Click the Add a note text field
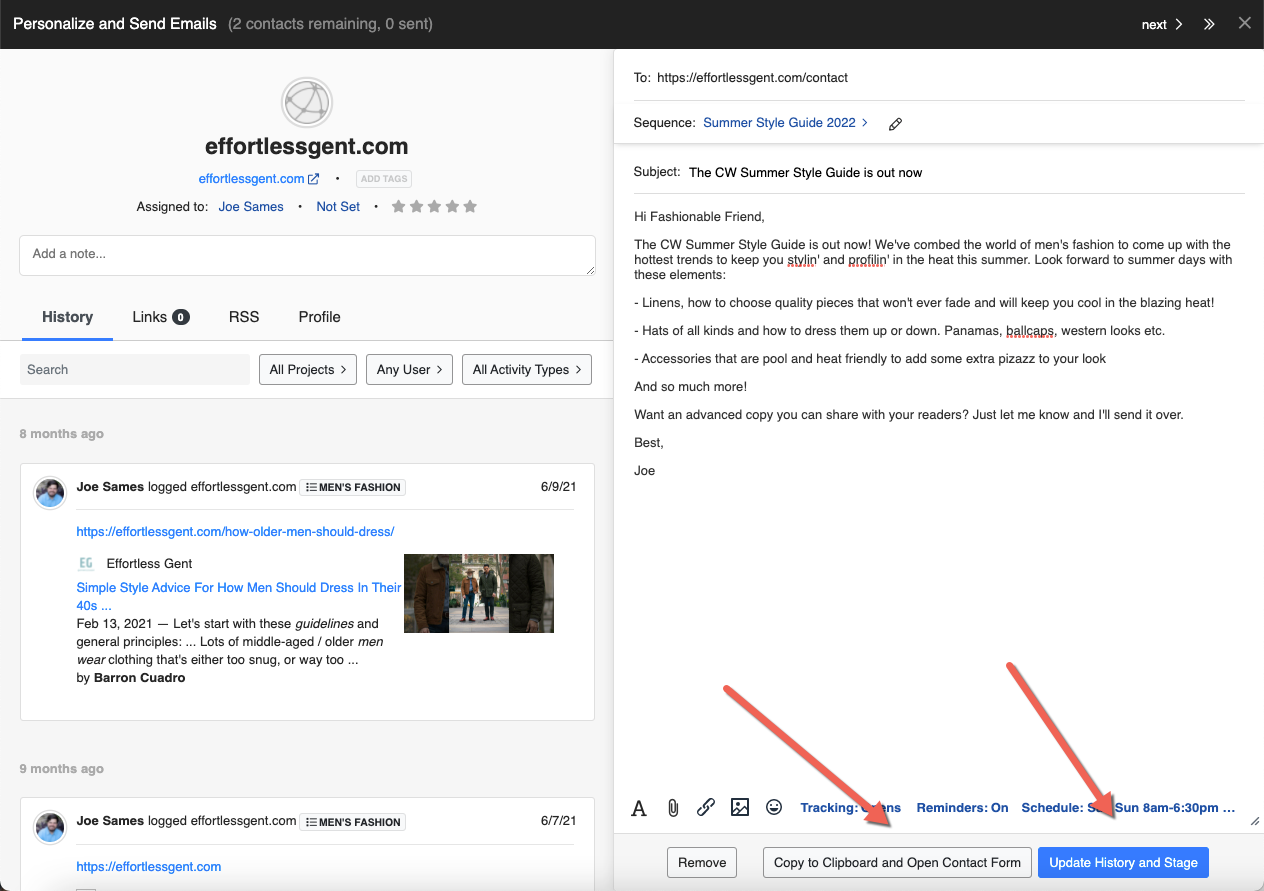The height and width of the screenshot is (891, 1264). click(x=307, y=255)
